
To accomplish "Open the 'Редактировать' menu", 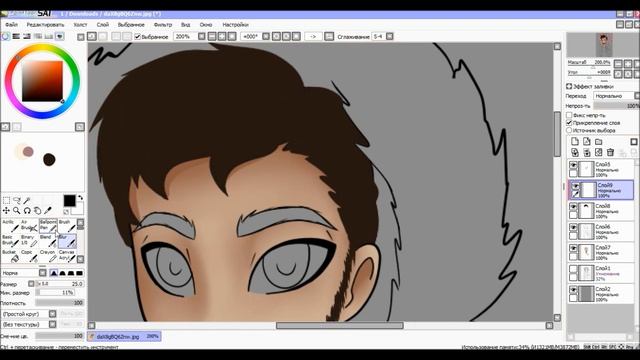I will (x=45, y=25).
